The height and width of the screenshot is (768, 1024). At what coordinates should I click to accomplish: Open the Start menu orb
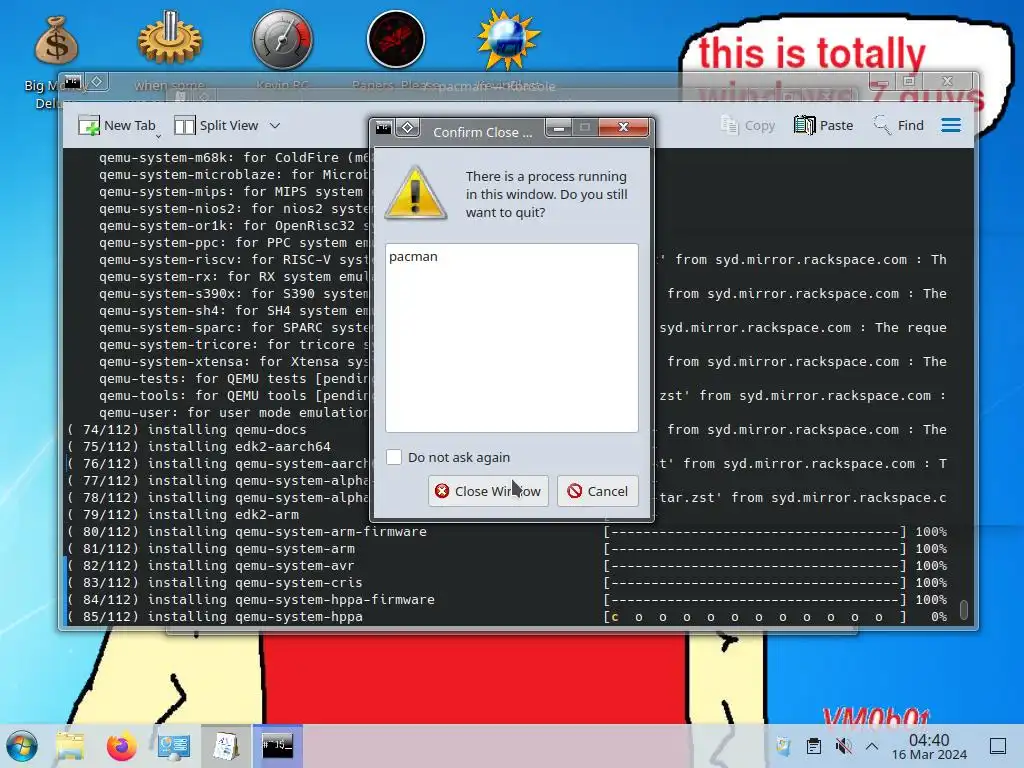[22, 746]
